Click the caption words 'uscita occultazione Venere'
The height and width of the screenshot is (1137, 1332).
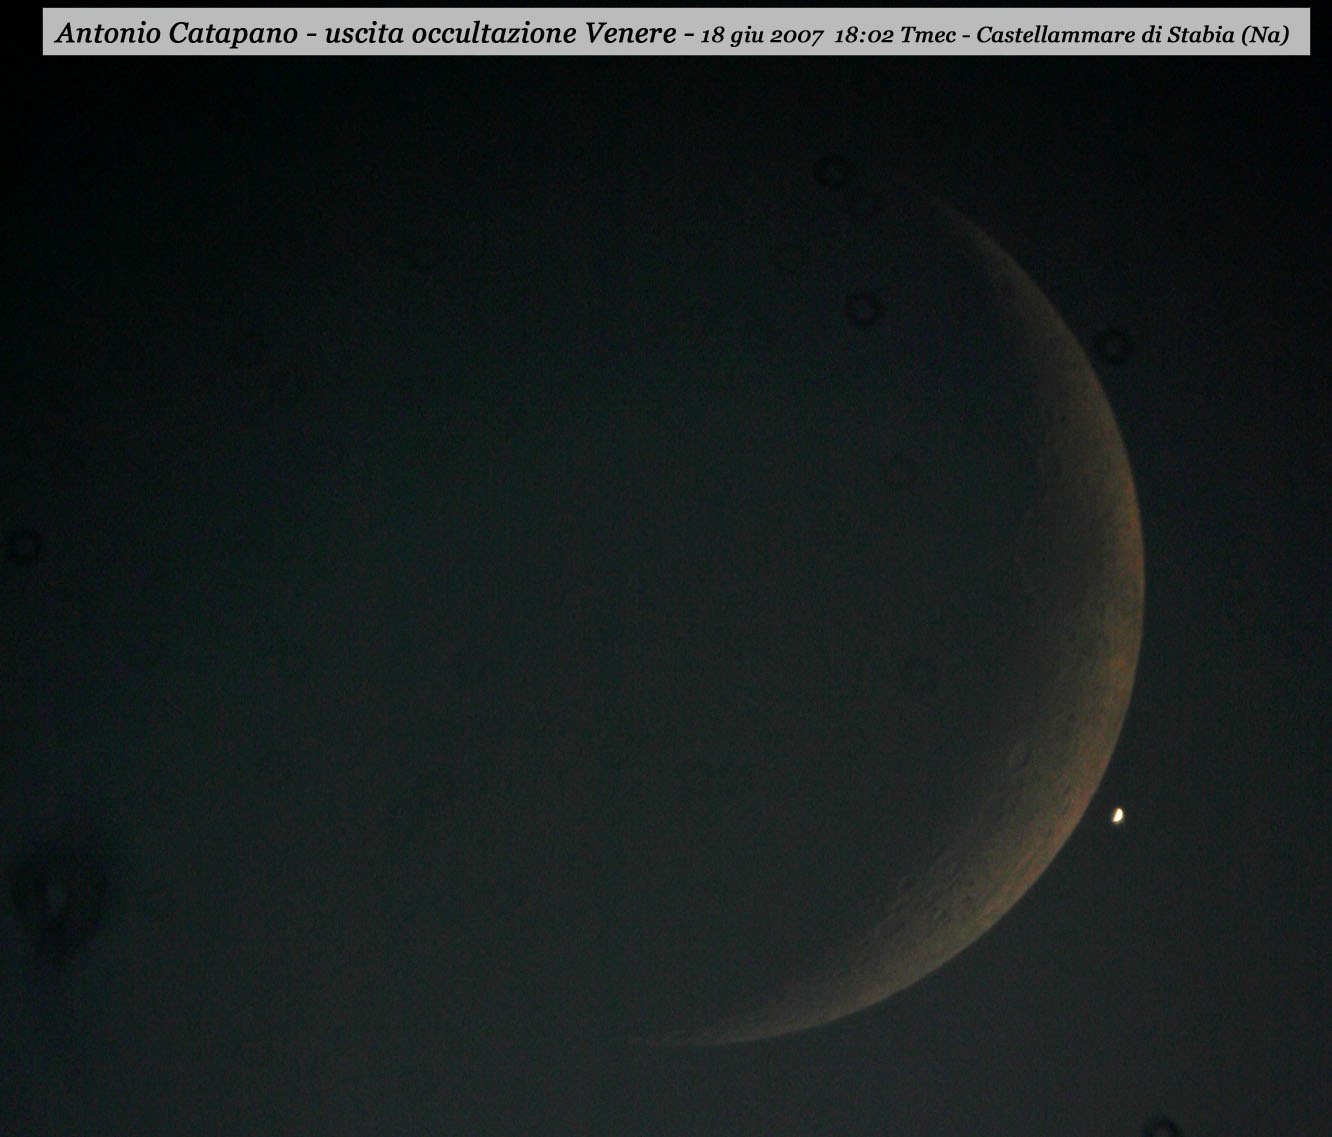tap(501, 33)
